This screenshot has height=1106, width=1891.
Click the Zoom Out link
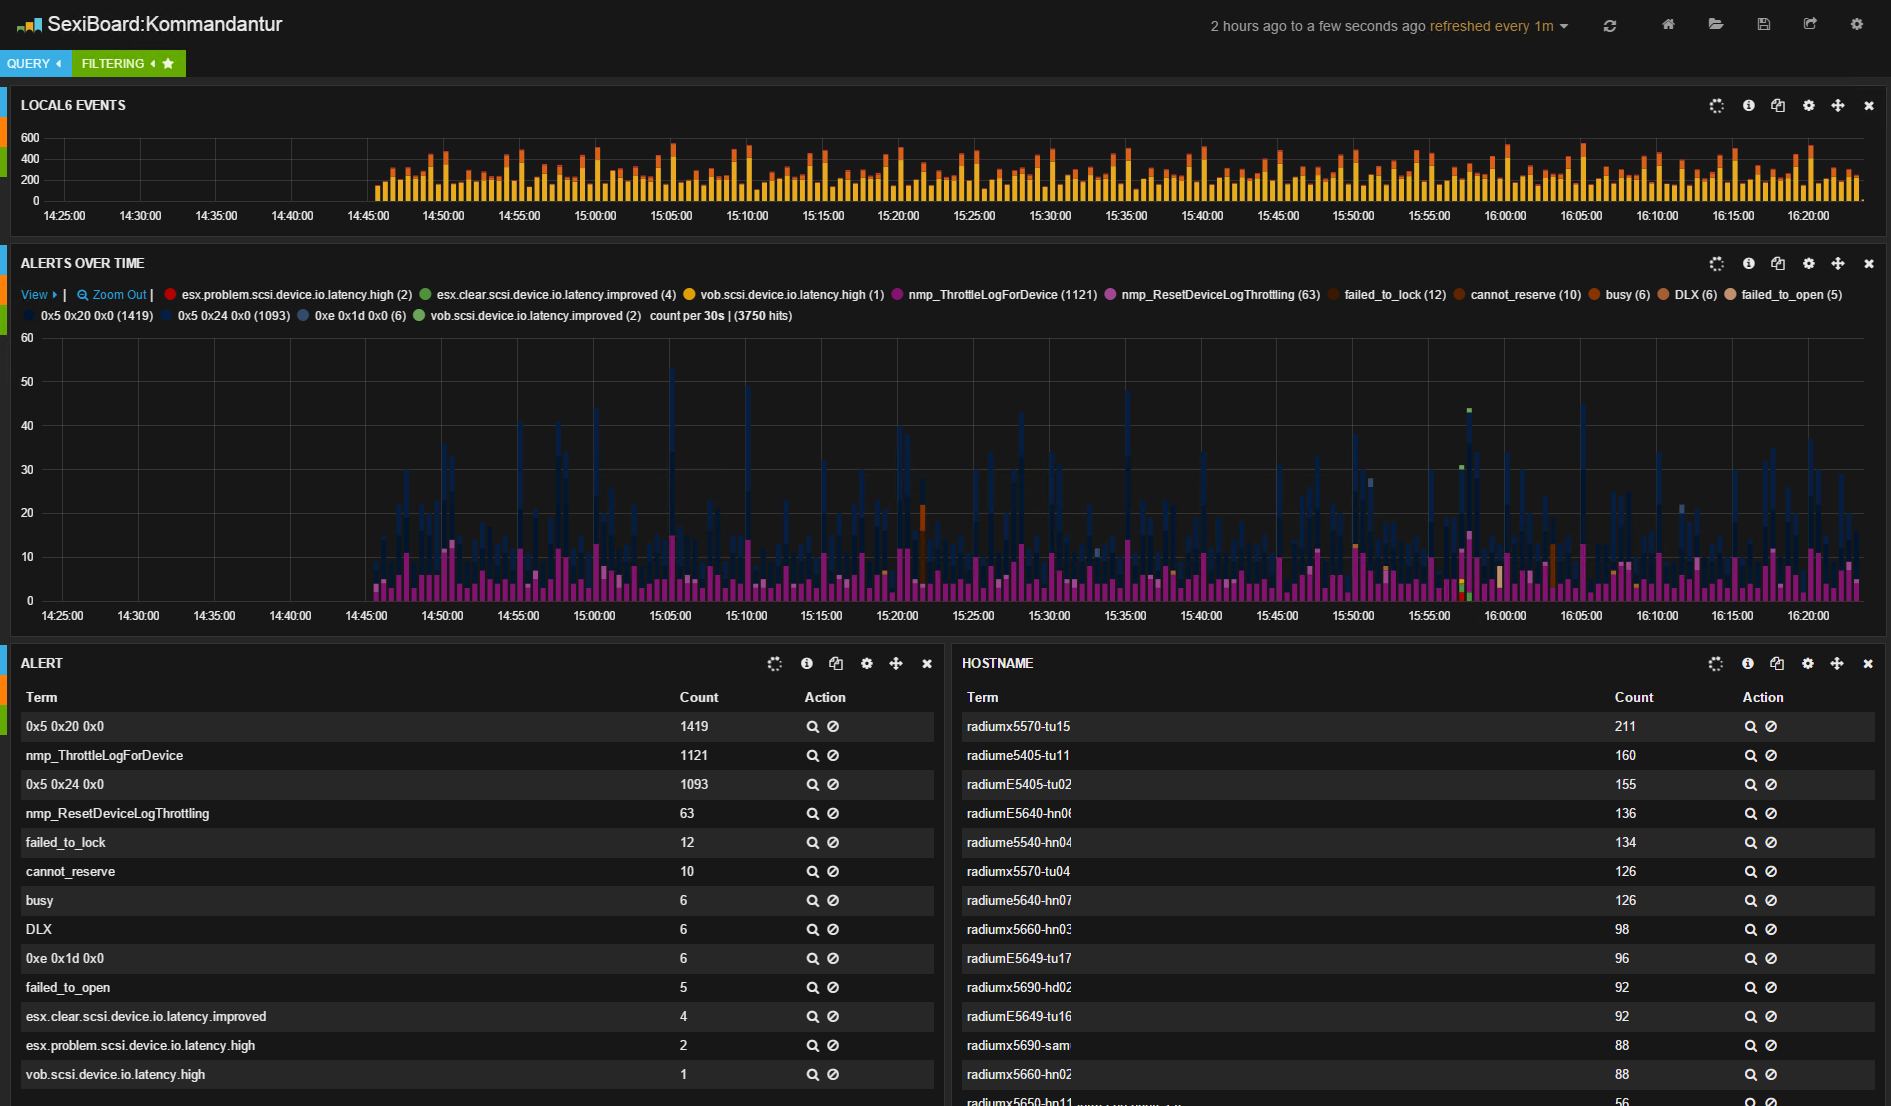pyautogui.click(x=112, y=295)
